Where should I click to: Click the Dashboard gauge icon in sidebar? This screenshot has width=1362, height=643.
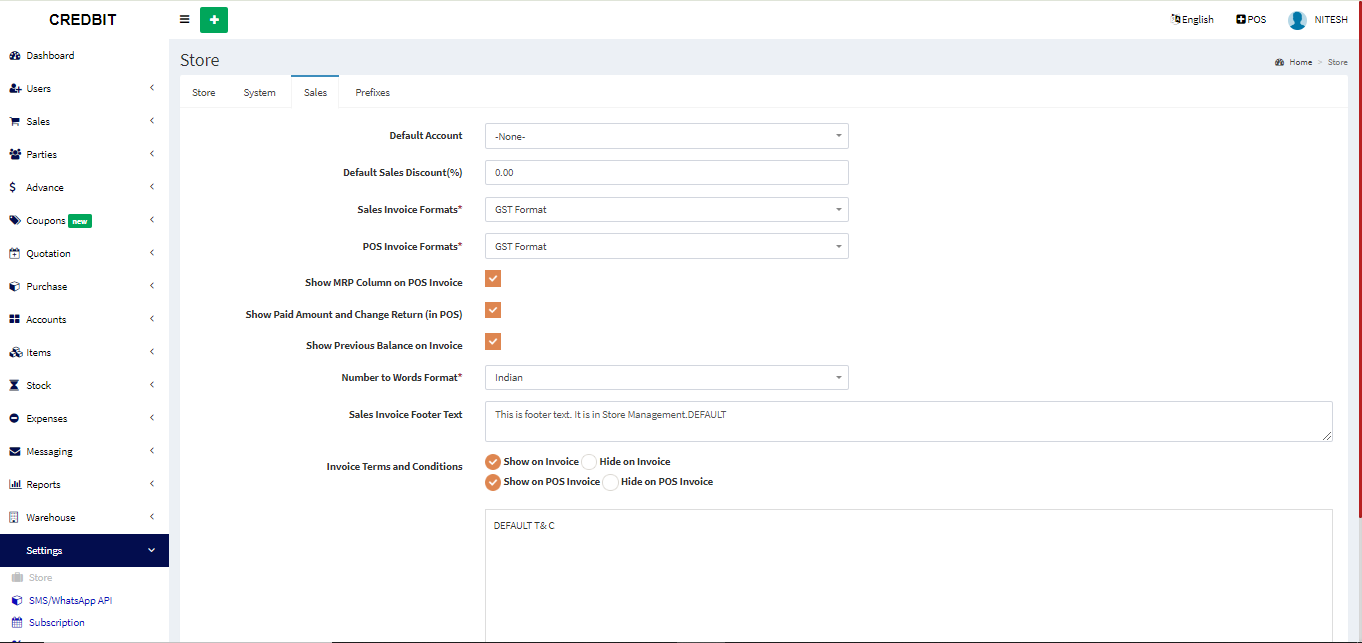pyautogui.click(x=15, y=56)
